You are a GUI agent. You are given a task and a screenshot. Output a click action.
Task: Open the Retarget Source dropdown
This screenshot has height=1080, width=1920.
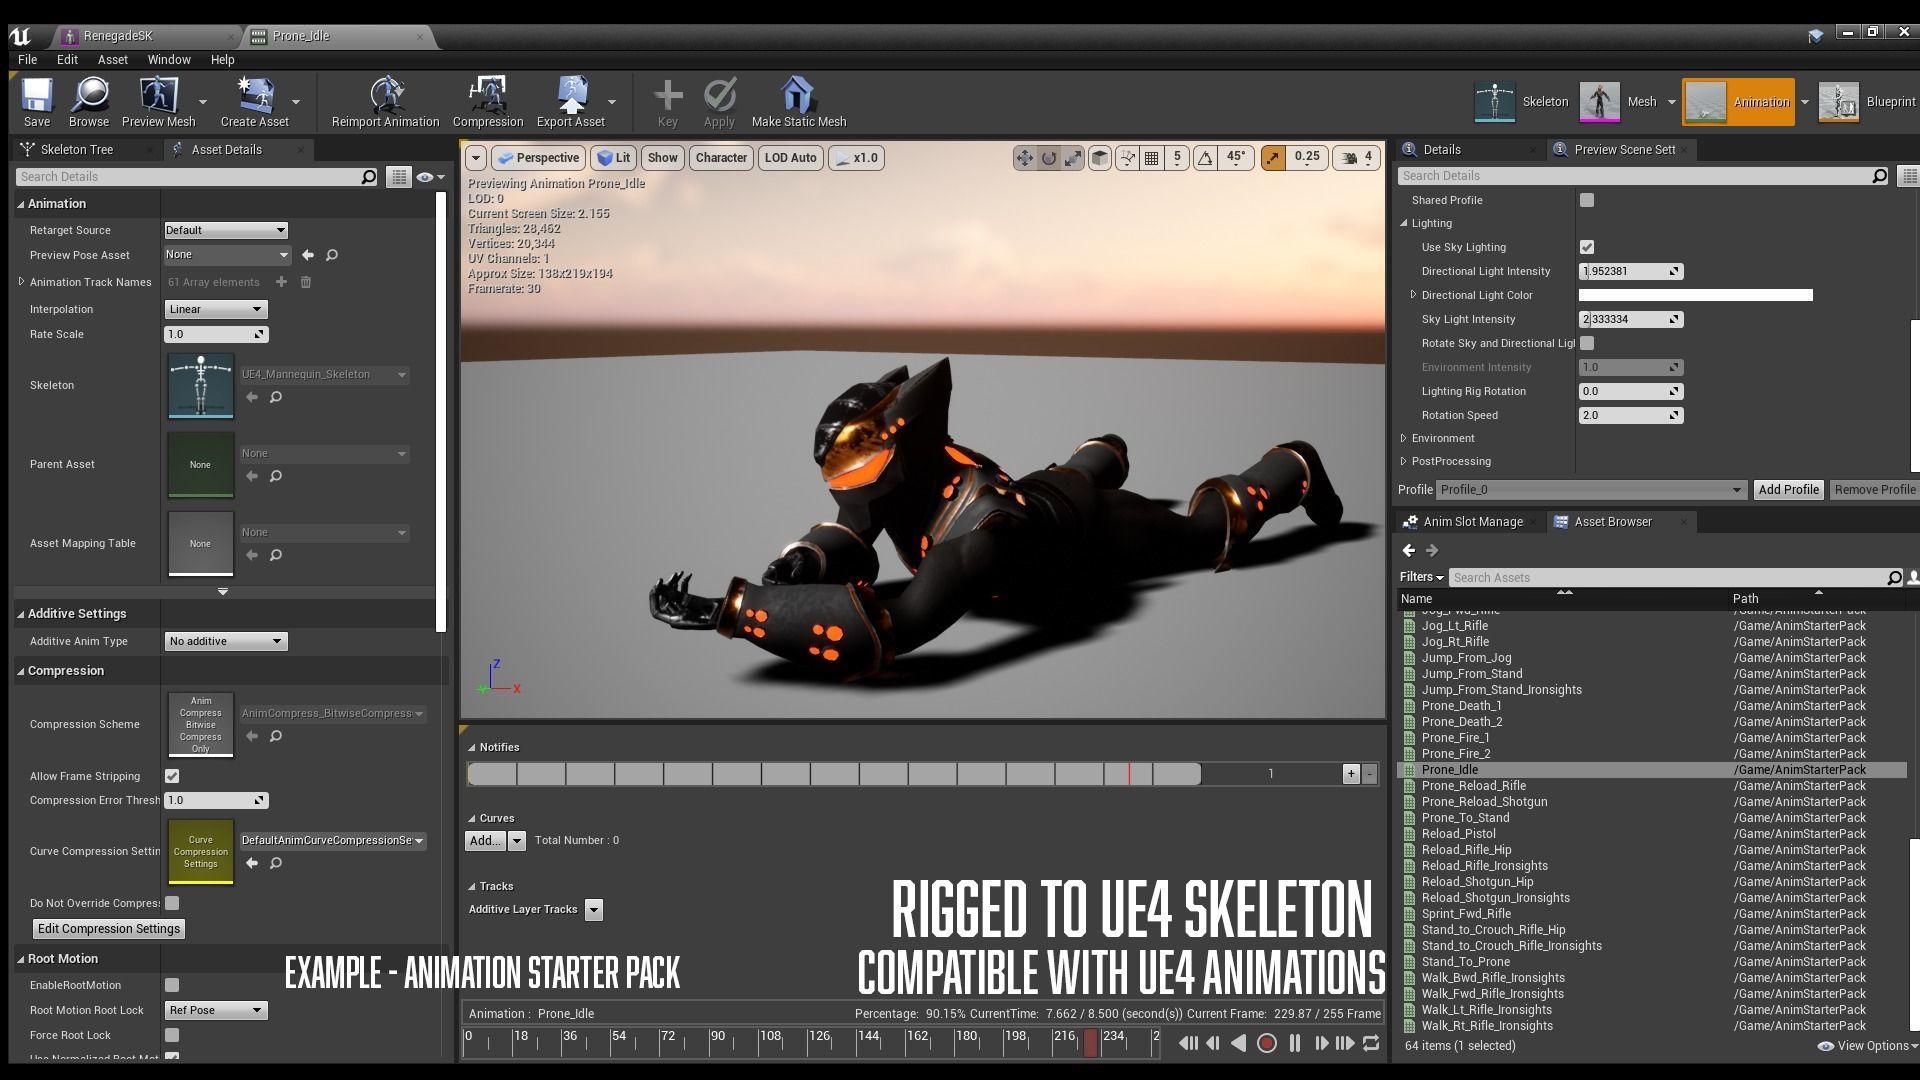[x=226, y=230]
